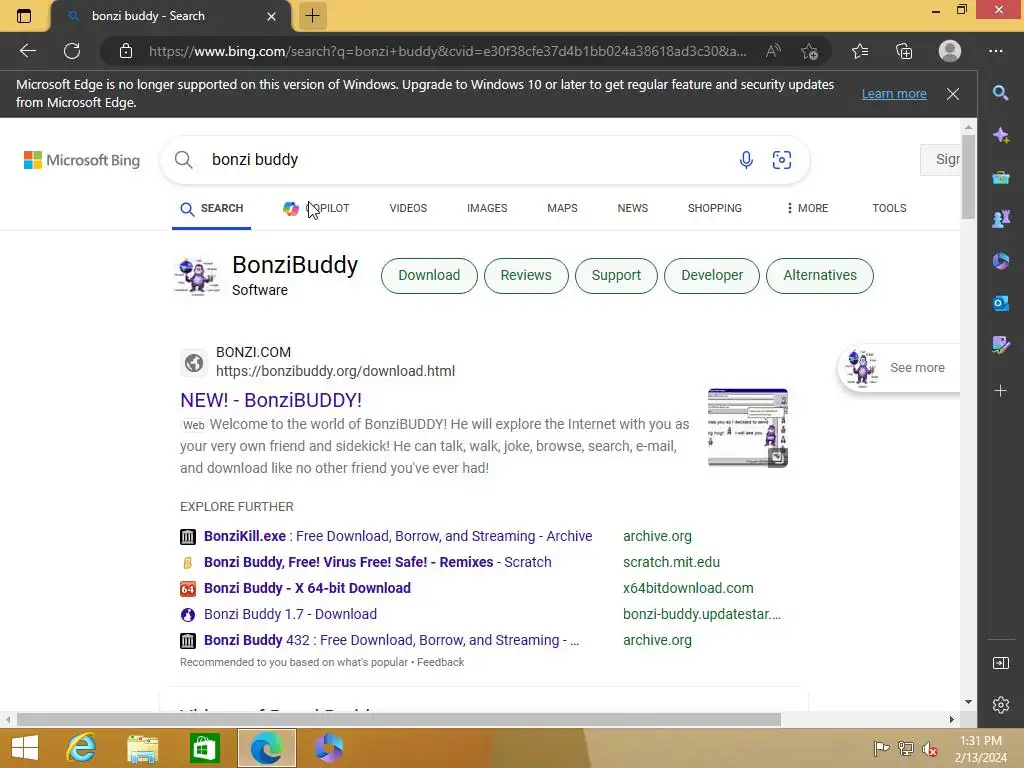Start voice search with microphone
Screen dimensions: 1024x768
tap(746, 160)
